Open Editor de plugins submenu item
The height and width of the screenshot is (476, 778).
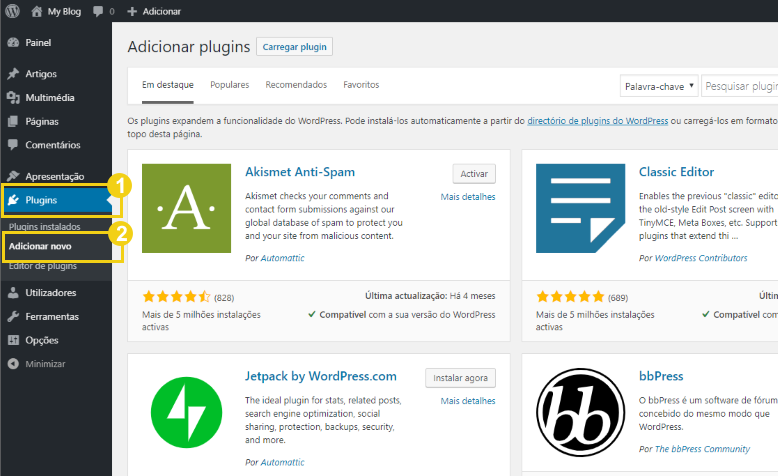pos(43,266)
